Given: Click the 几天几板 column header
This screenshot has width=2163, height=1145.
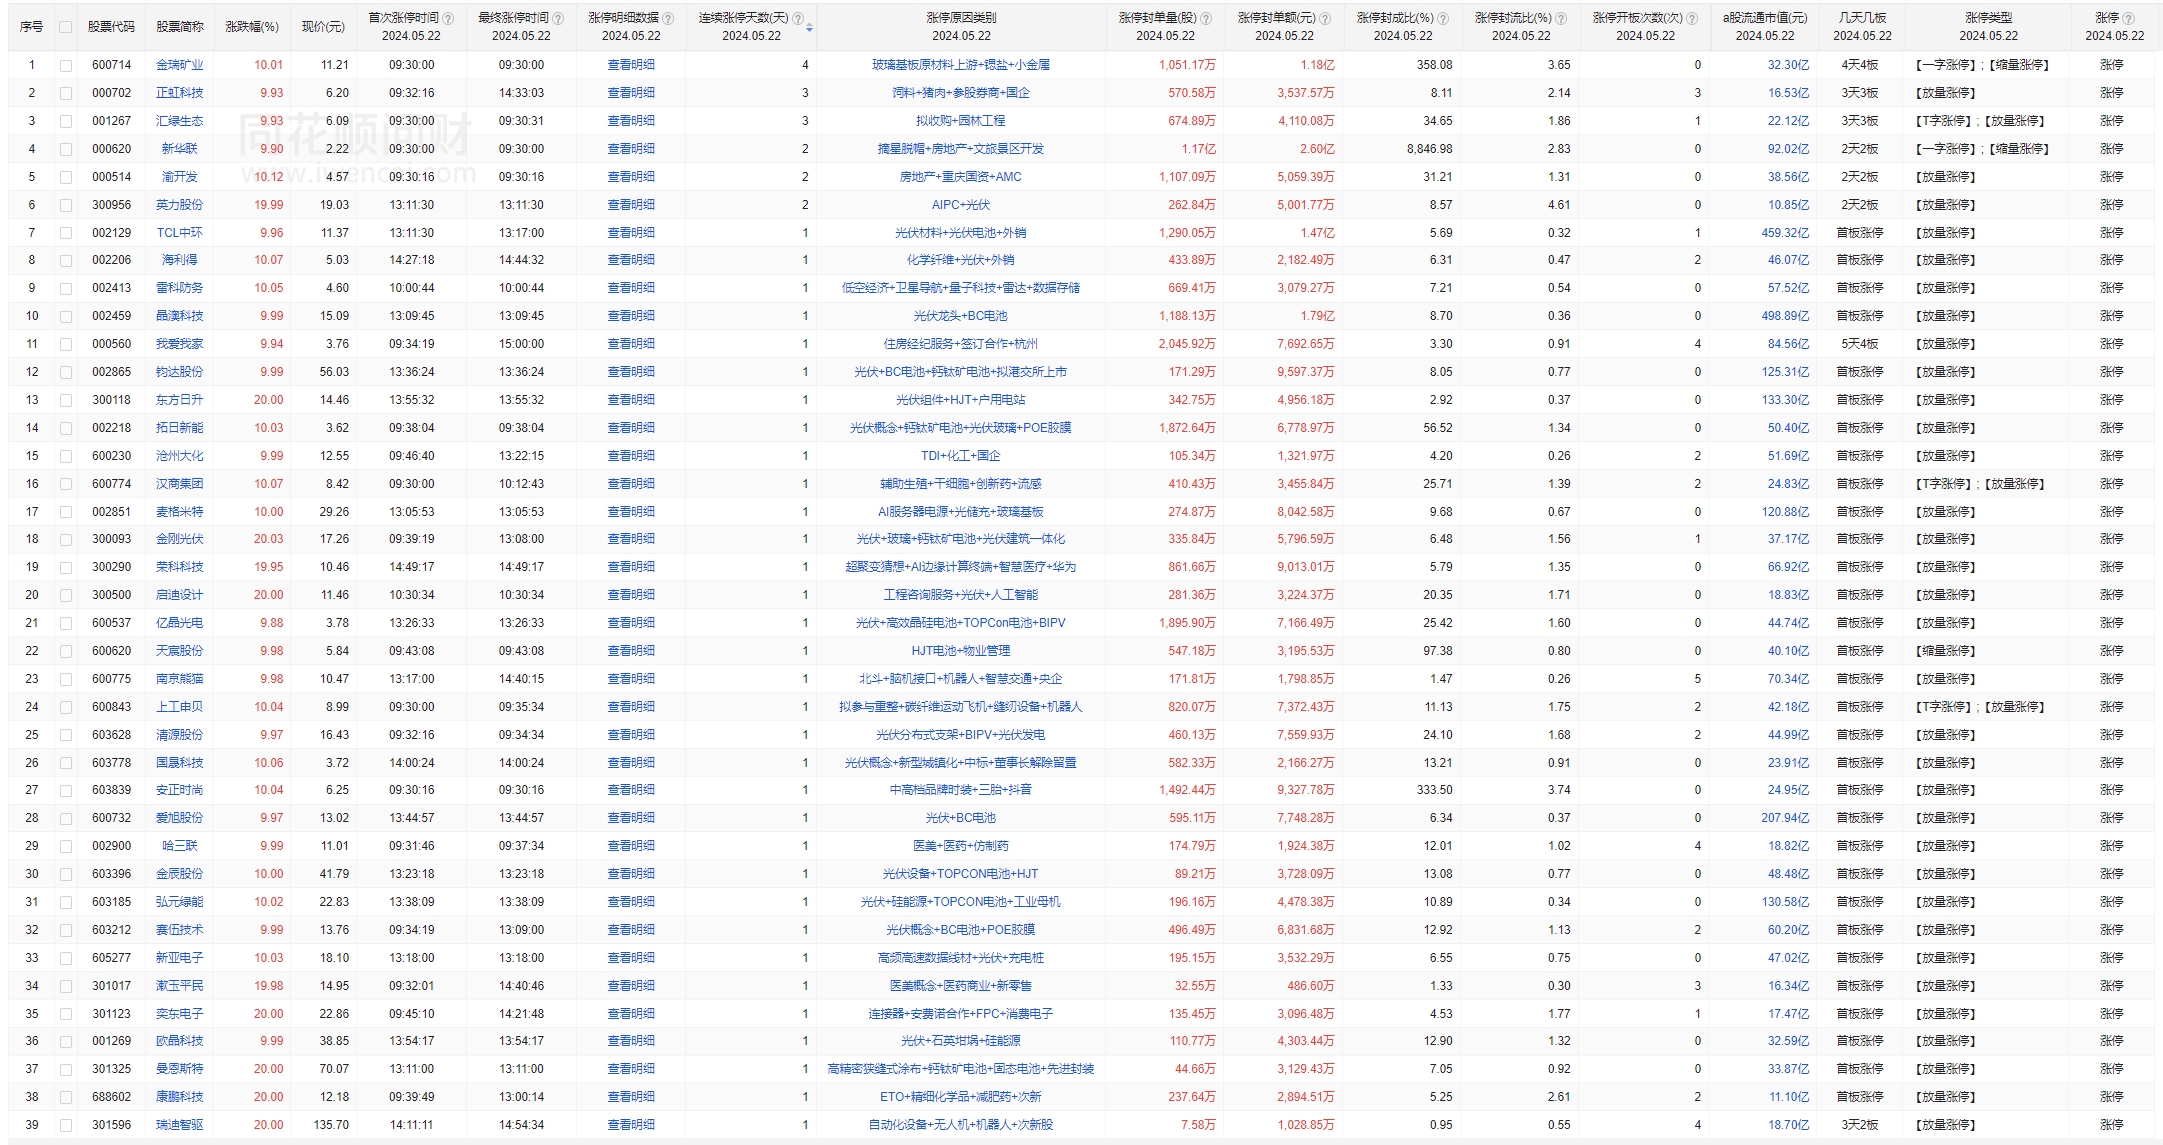Looking at the screenshot, I should tap(1862, 18).
